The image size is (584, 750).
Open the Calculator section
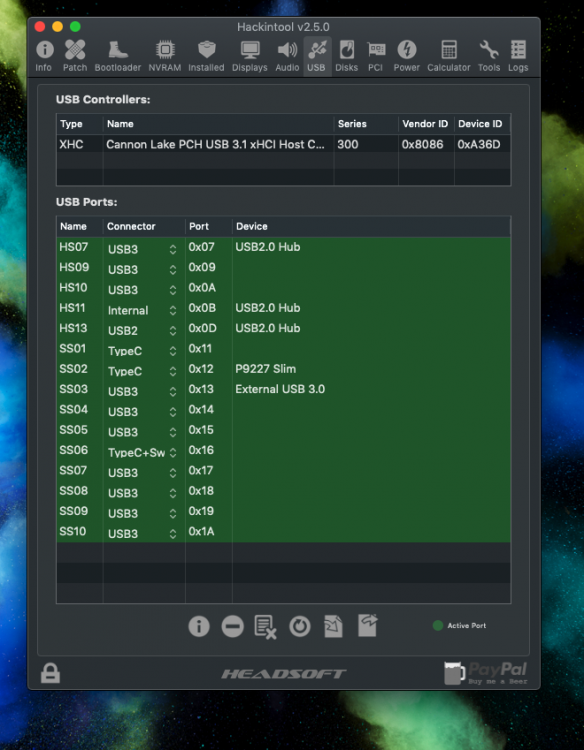(449, 56)
